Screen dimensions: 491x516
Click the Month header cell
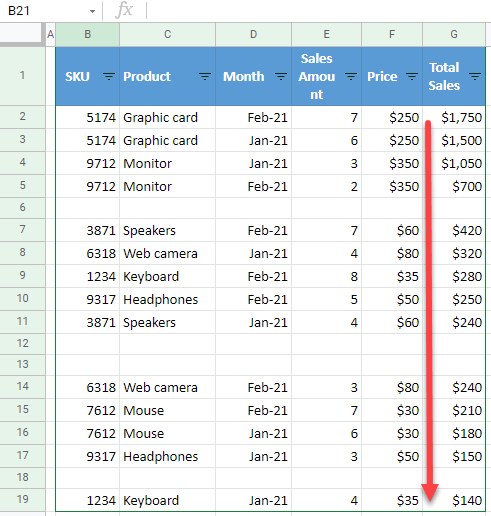[253, 76]
